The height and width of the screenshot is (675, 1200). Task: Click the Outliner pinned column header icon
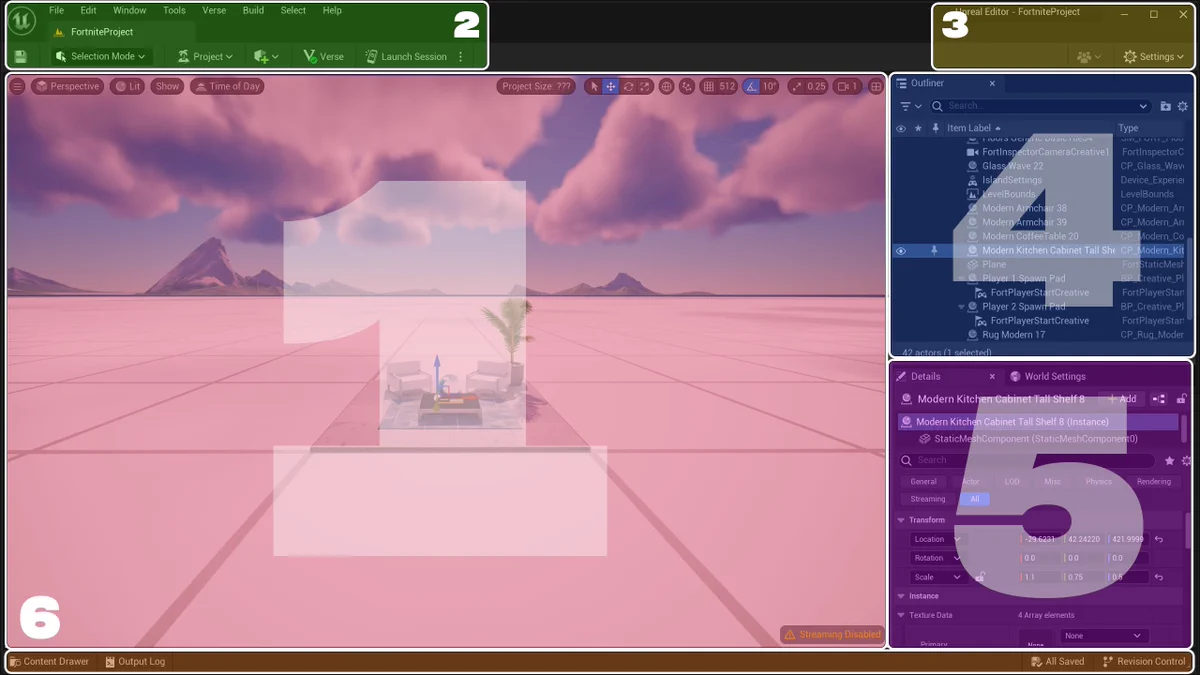pos(935,128)
